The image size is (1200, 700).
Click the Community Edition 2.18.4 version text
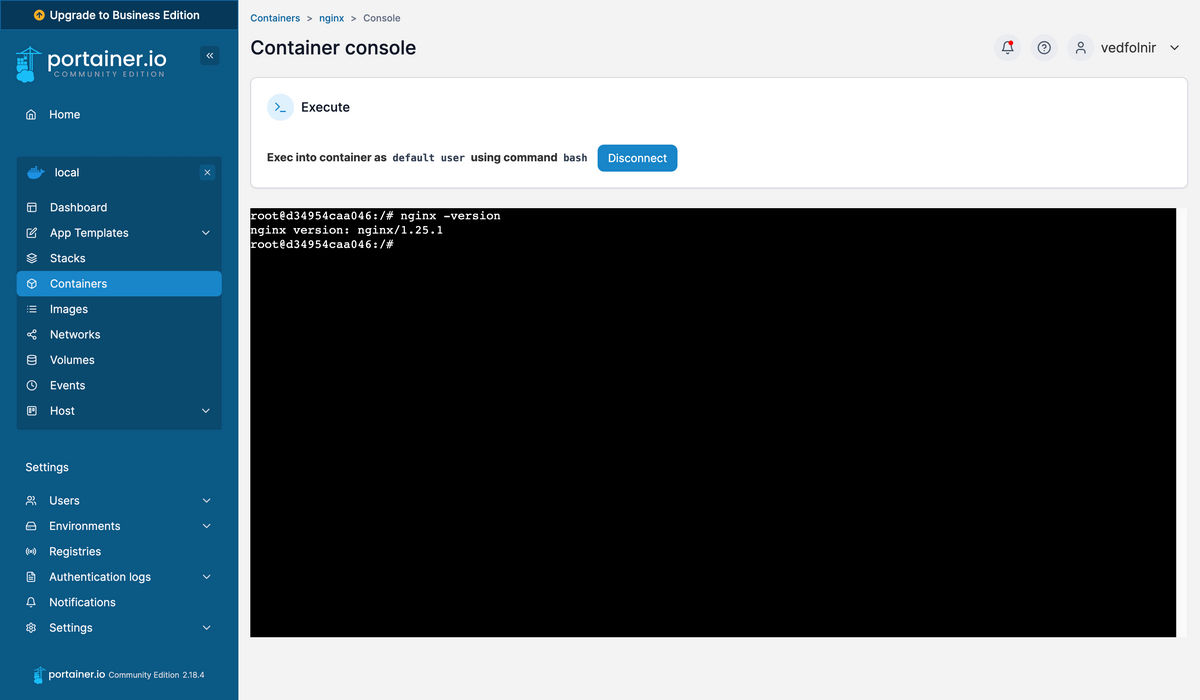[157, 675]
